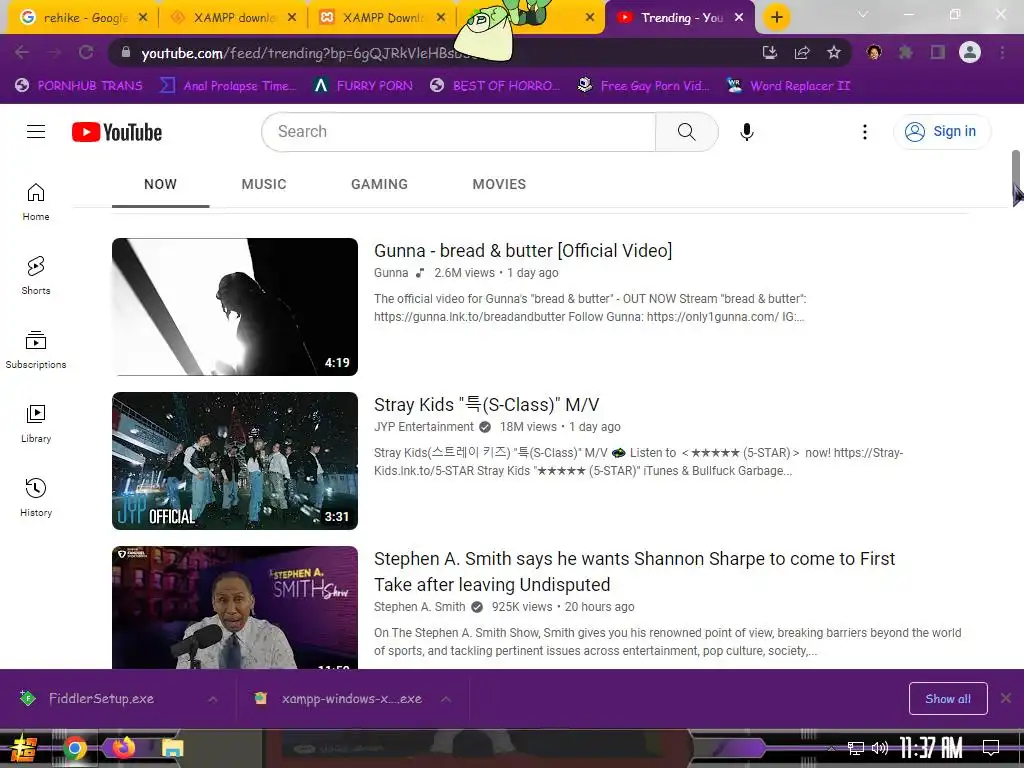
Task: Click the Start button on taskbar
Action: (24, 748)
